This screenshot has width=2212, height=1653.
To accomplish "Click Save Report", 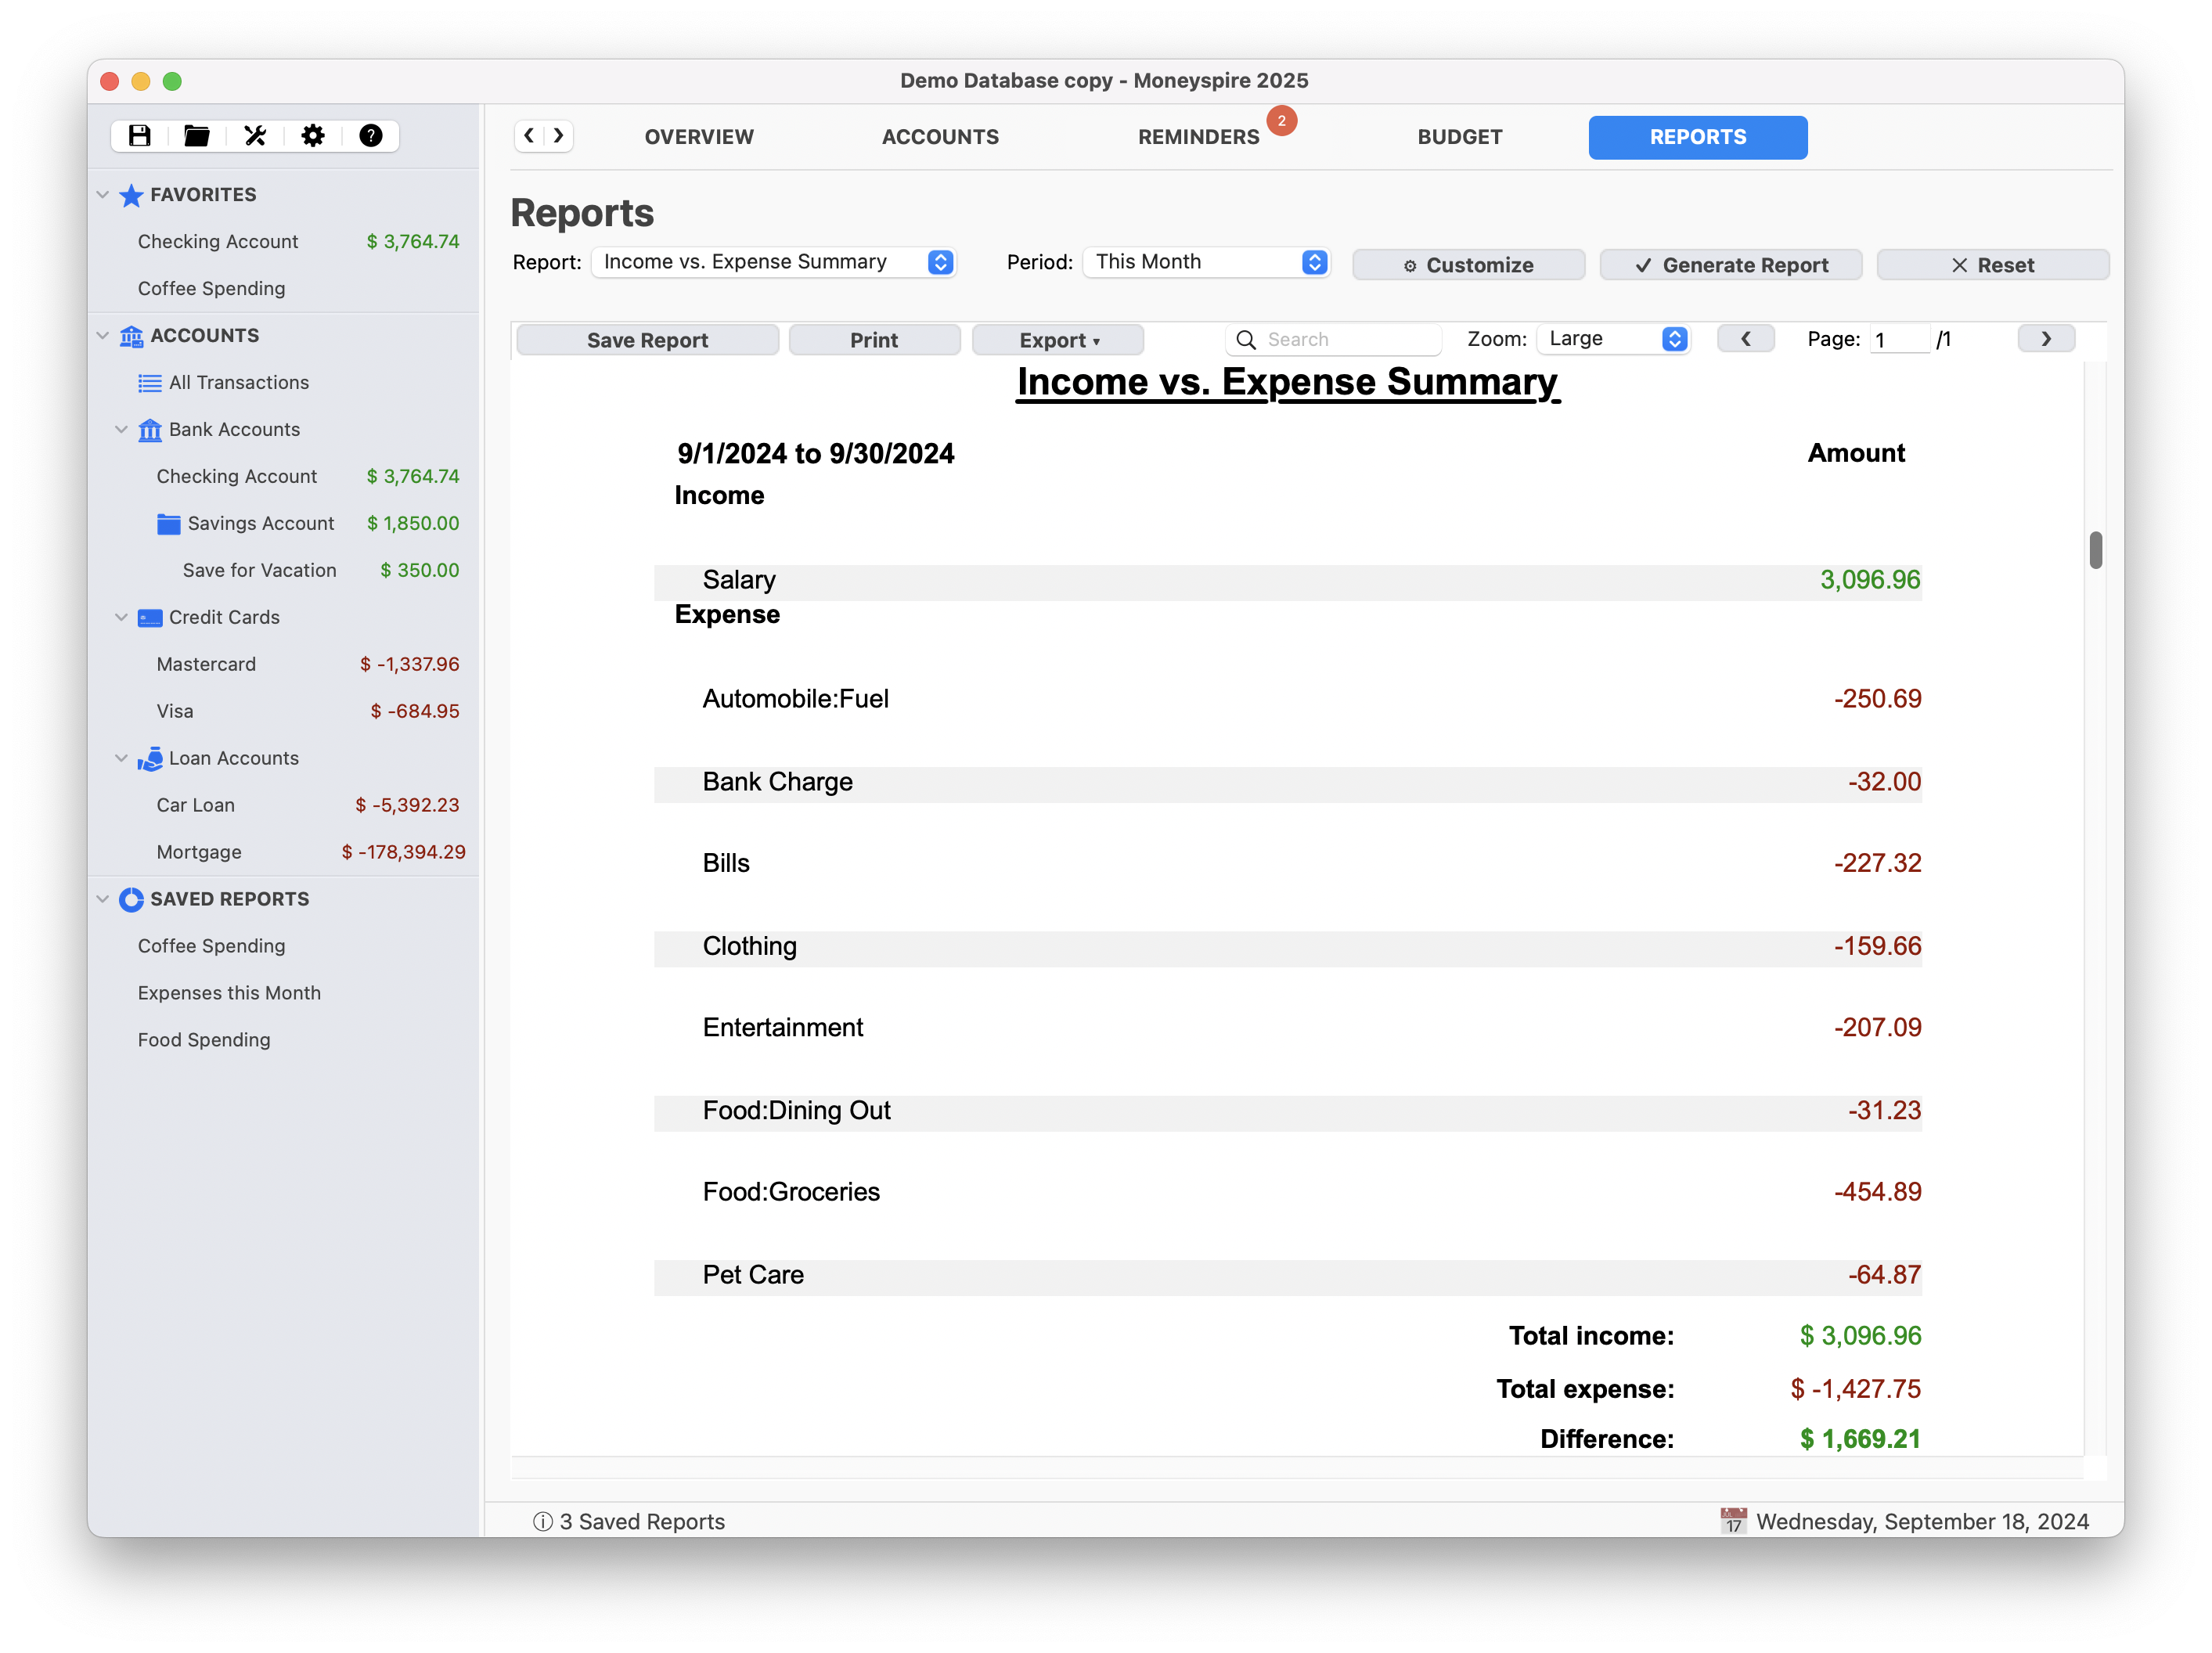I will (x=647, y=340).
